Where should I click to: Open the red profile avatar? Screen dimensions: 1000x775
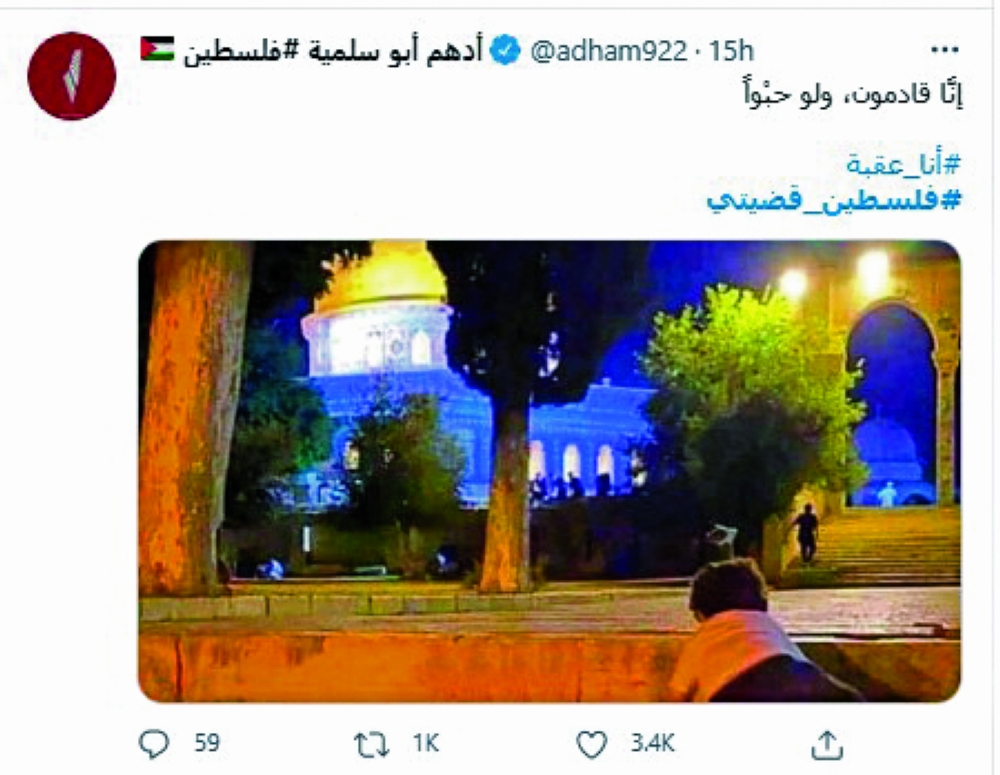pos(71,76)
